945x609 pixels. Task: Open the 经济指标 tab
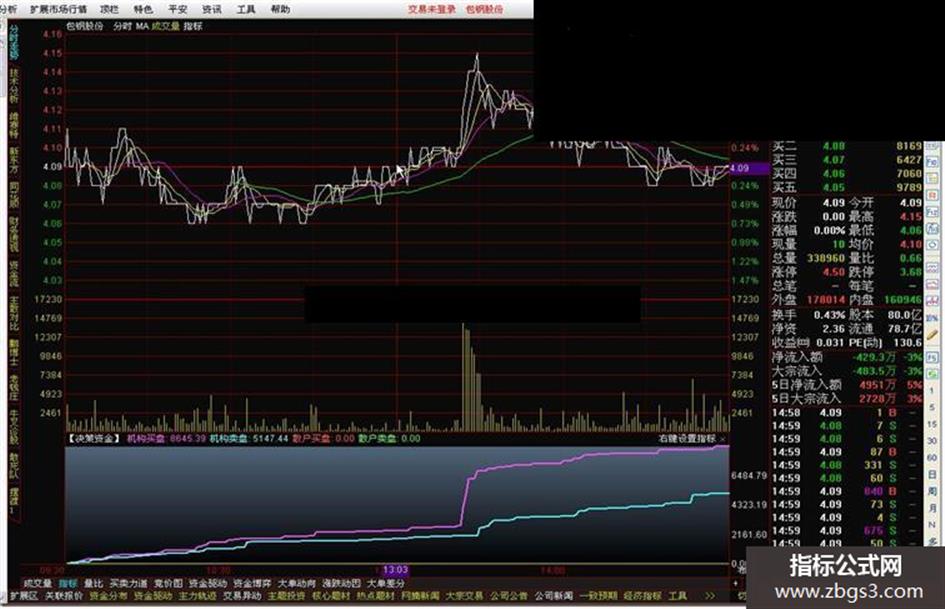click(643, 596)
